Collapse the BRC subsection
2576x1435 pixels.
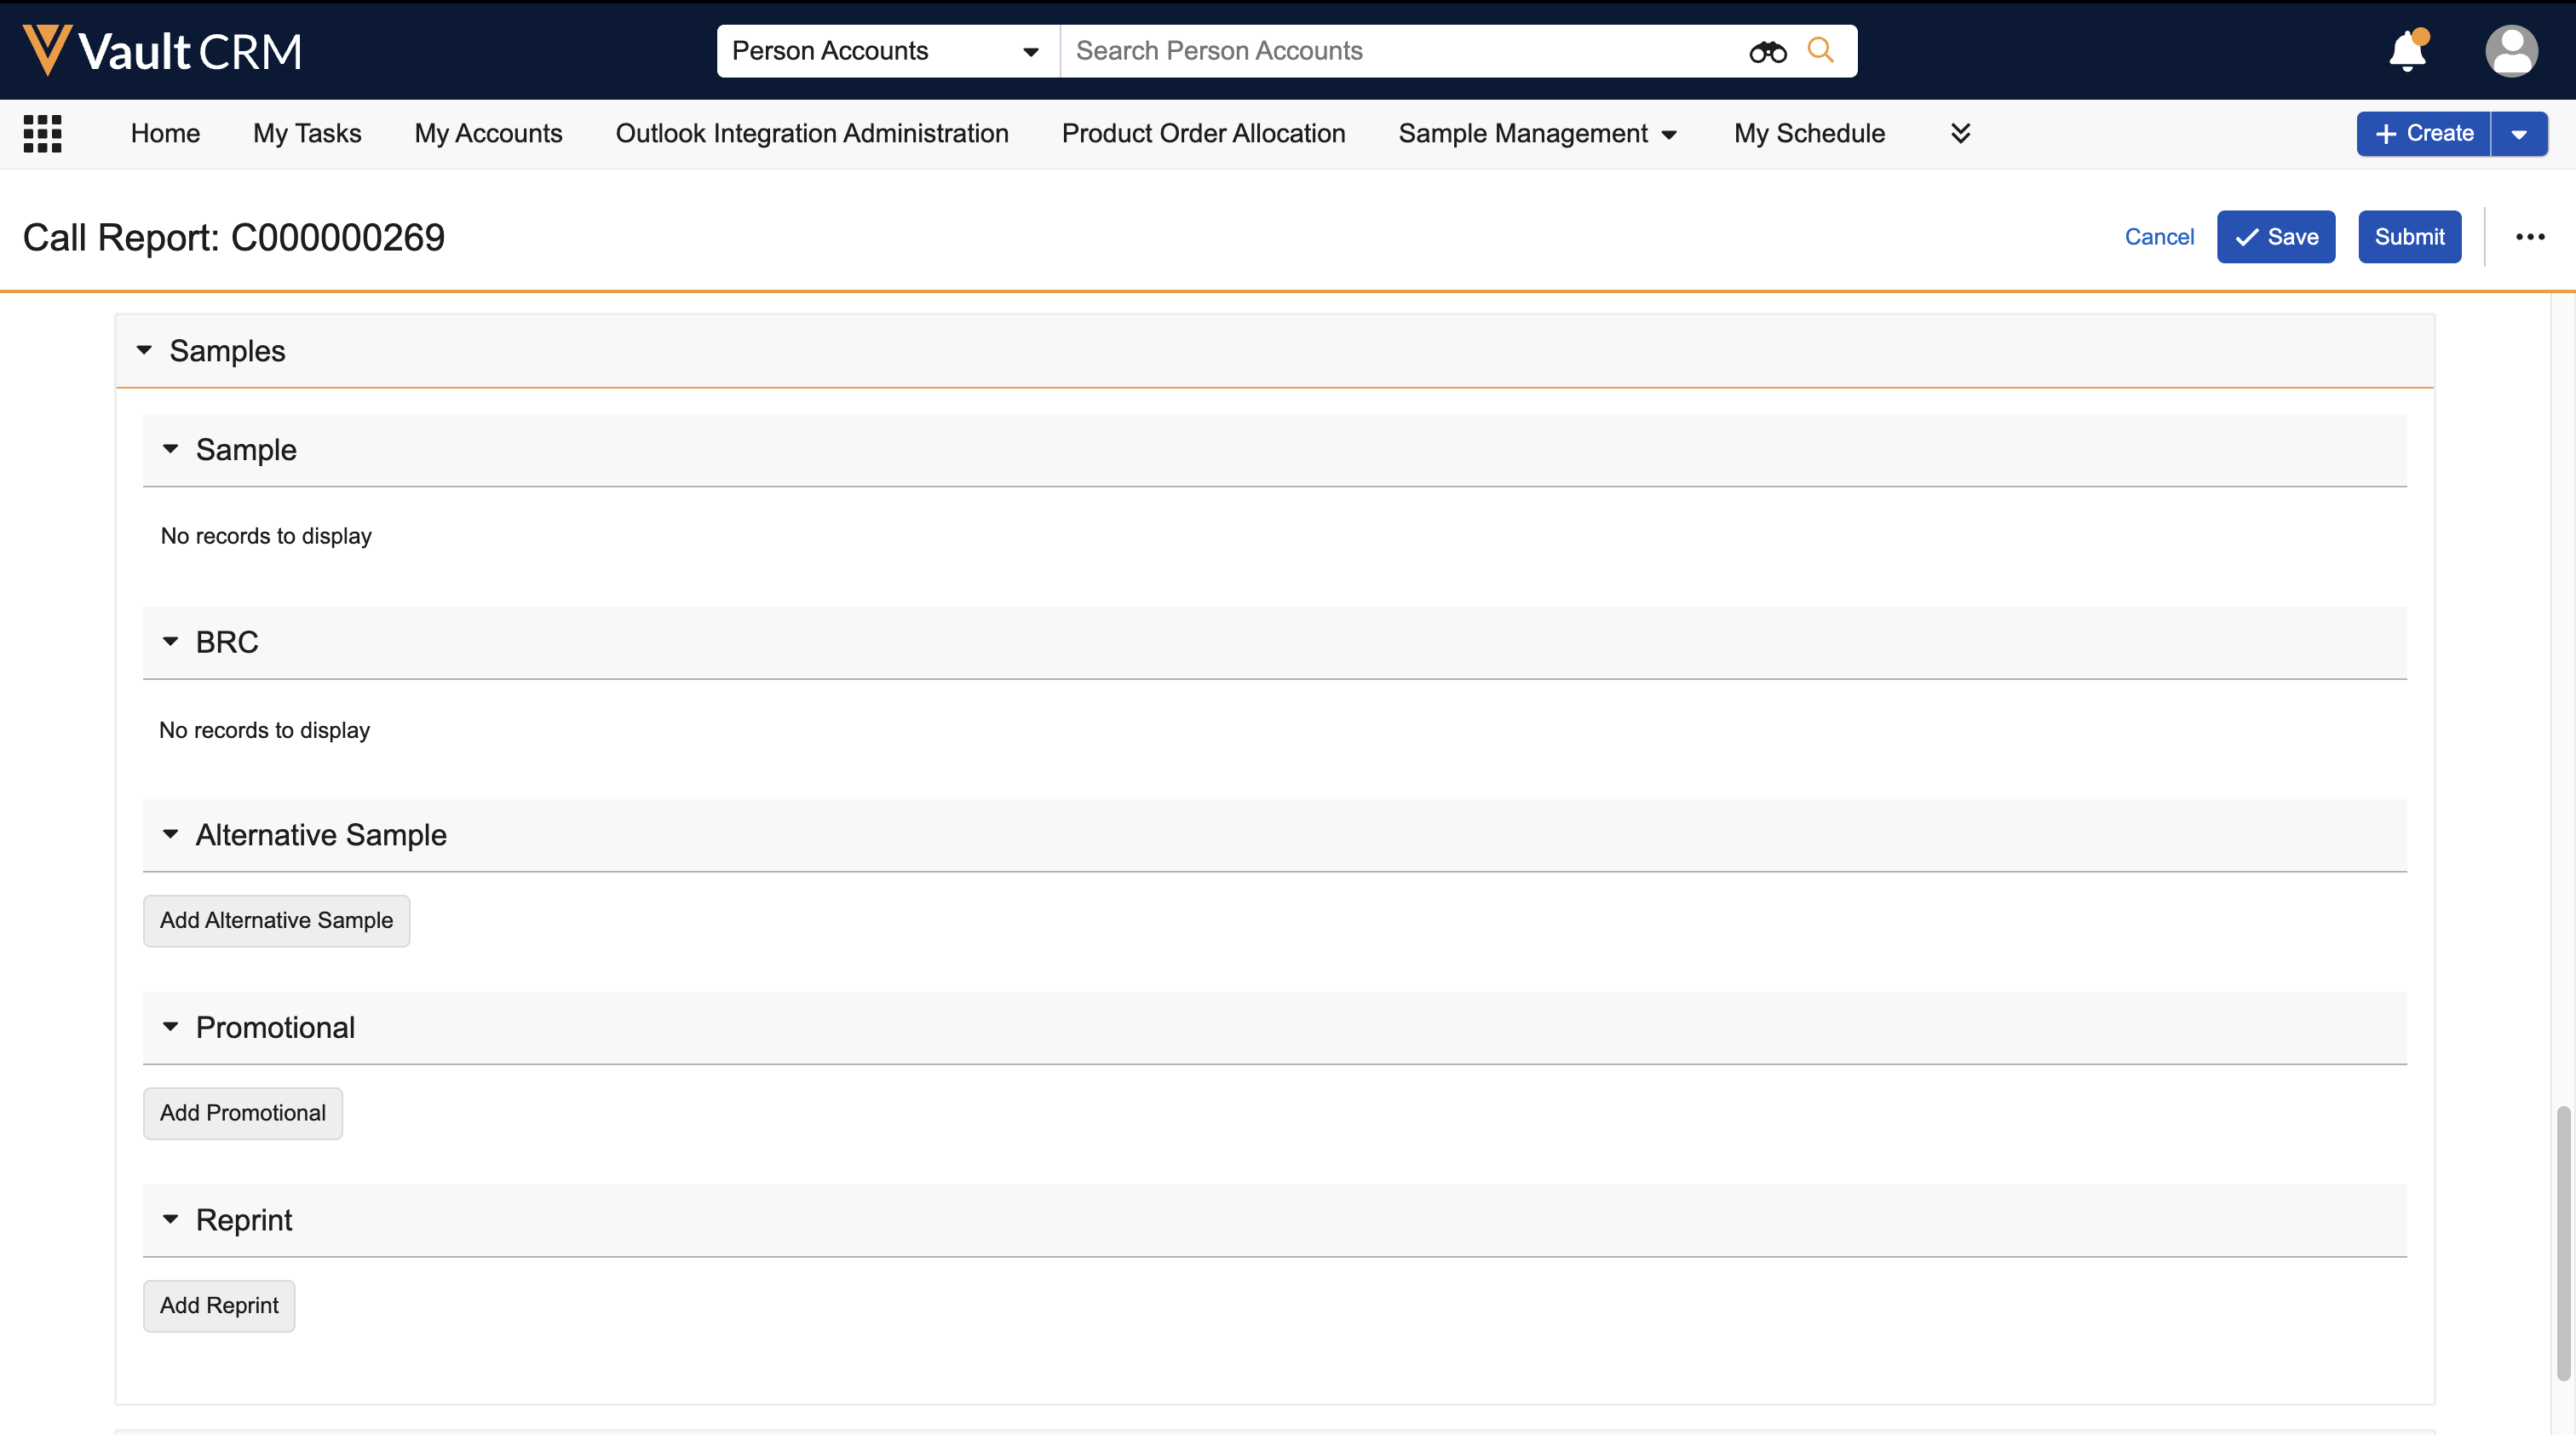click(x=171, y=642)
